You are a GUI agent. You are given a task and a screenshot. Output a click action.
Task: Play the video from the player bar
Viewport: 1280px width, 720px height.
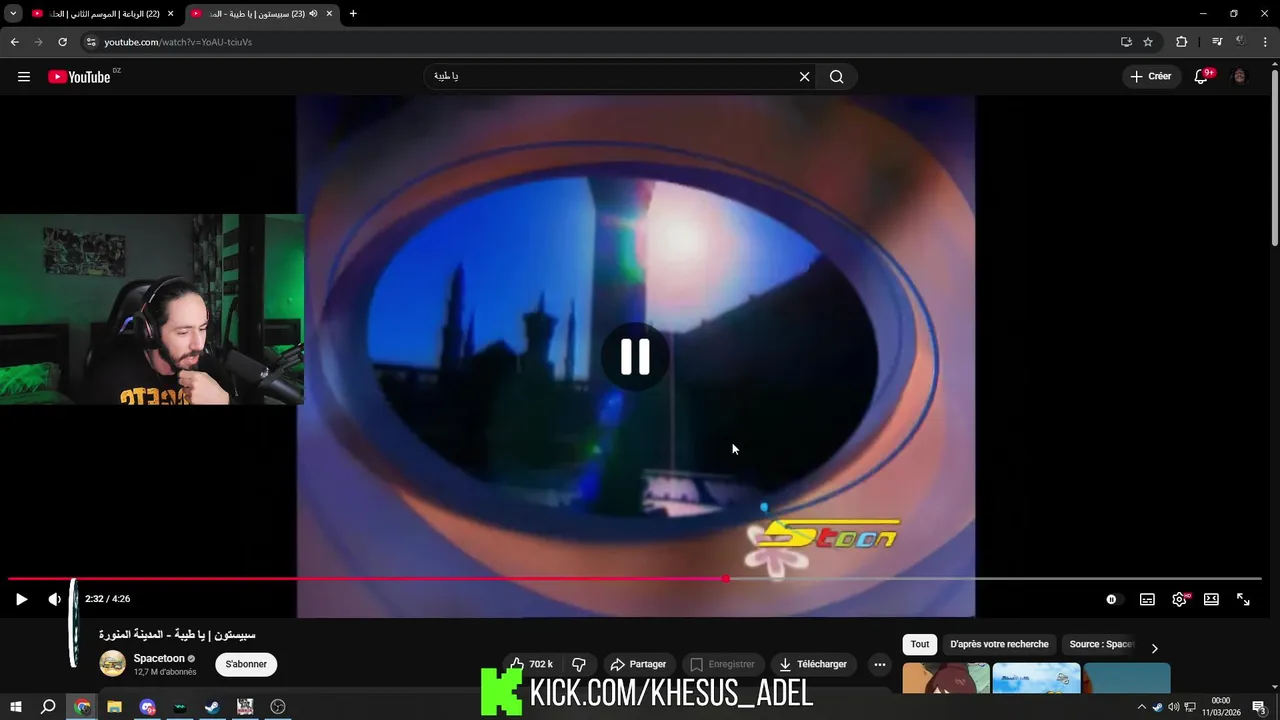pyautogui.click(x=21, y=599)
